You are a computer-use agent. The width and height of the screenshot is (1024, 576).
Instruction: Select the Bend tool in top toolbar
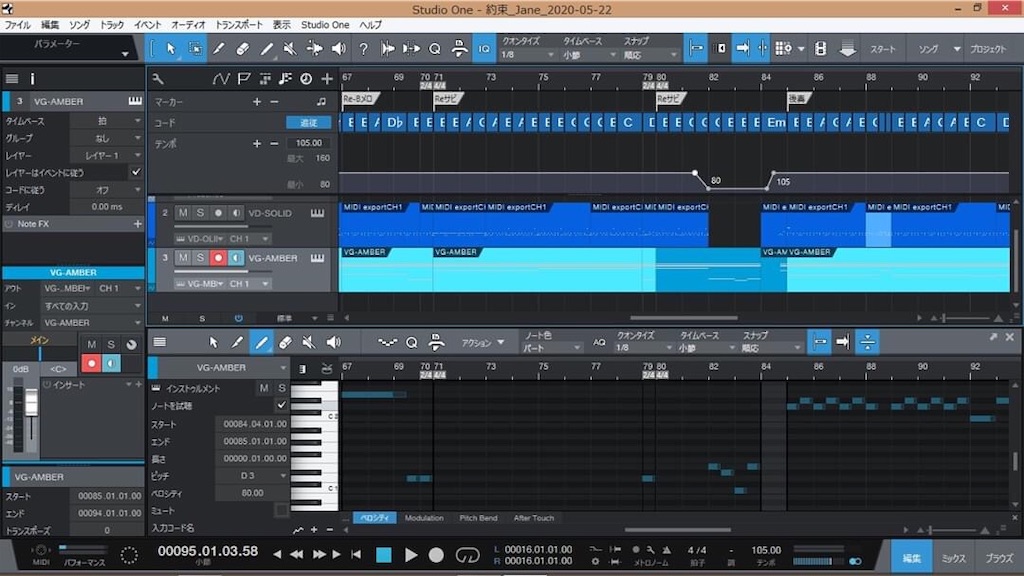tap(314, 49)
